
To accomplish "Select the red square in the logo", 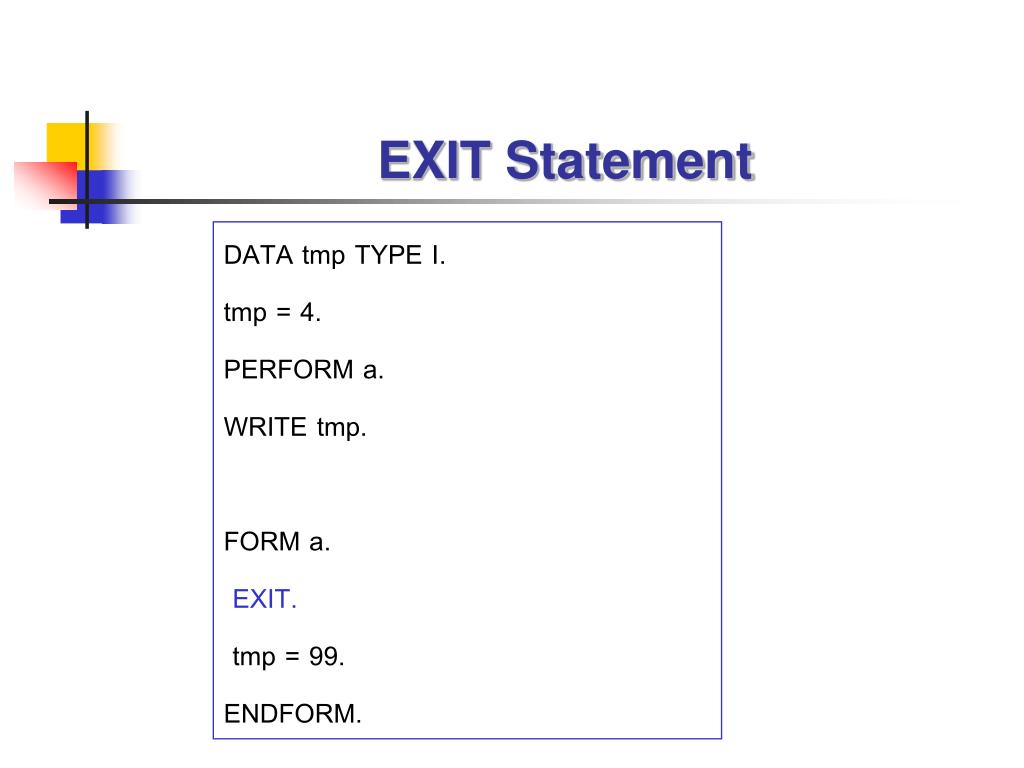I will (x=46, y=183).
